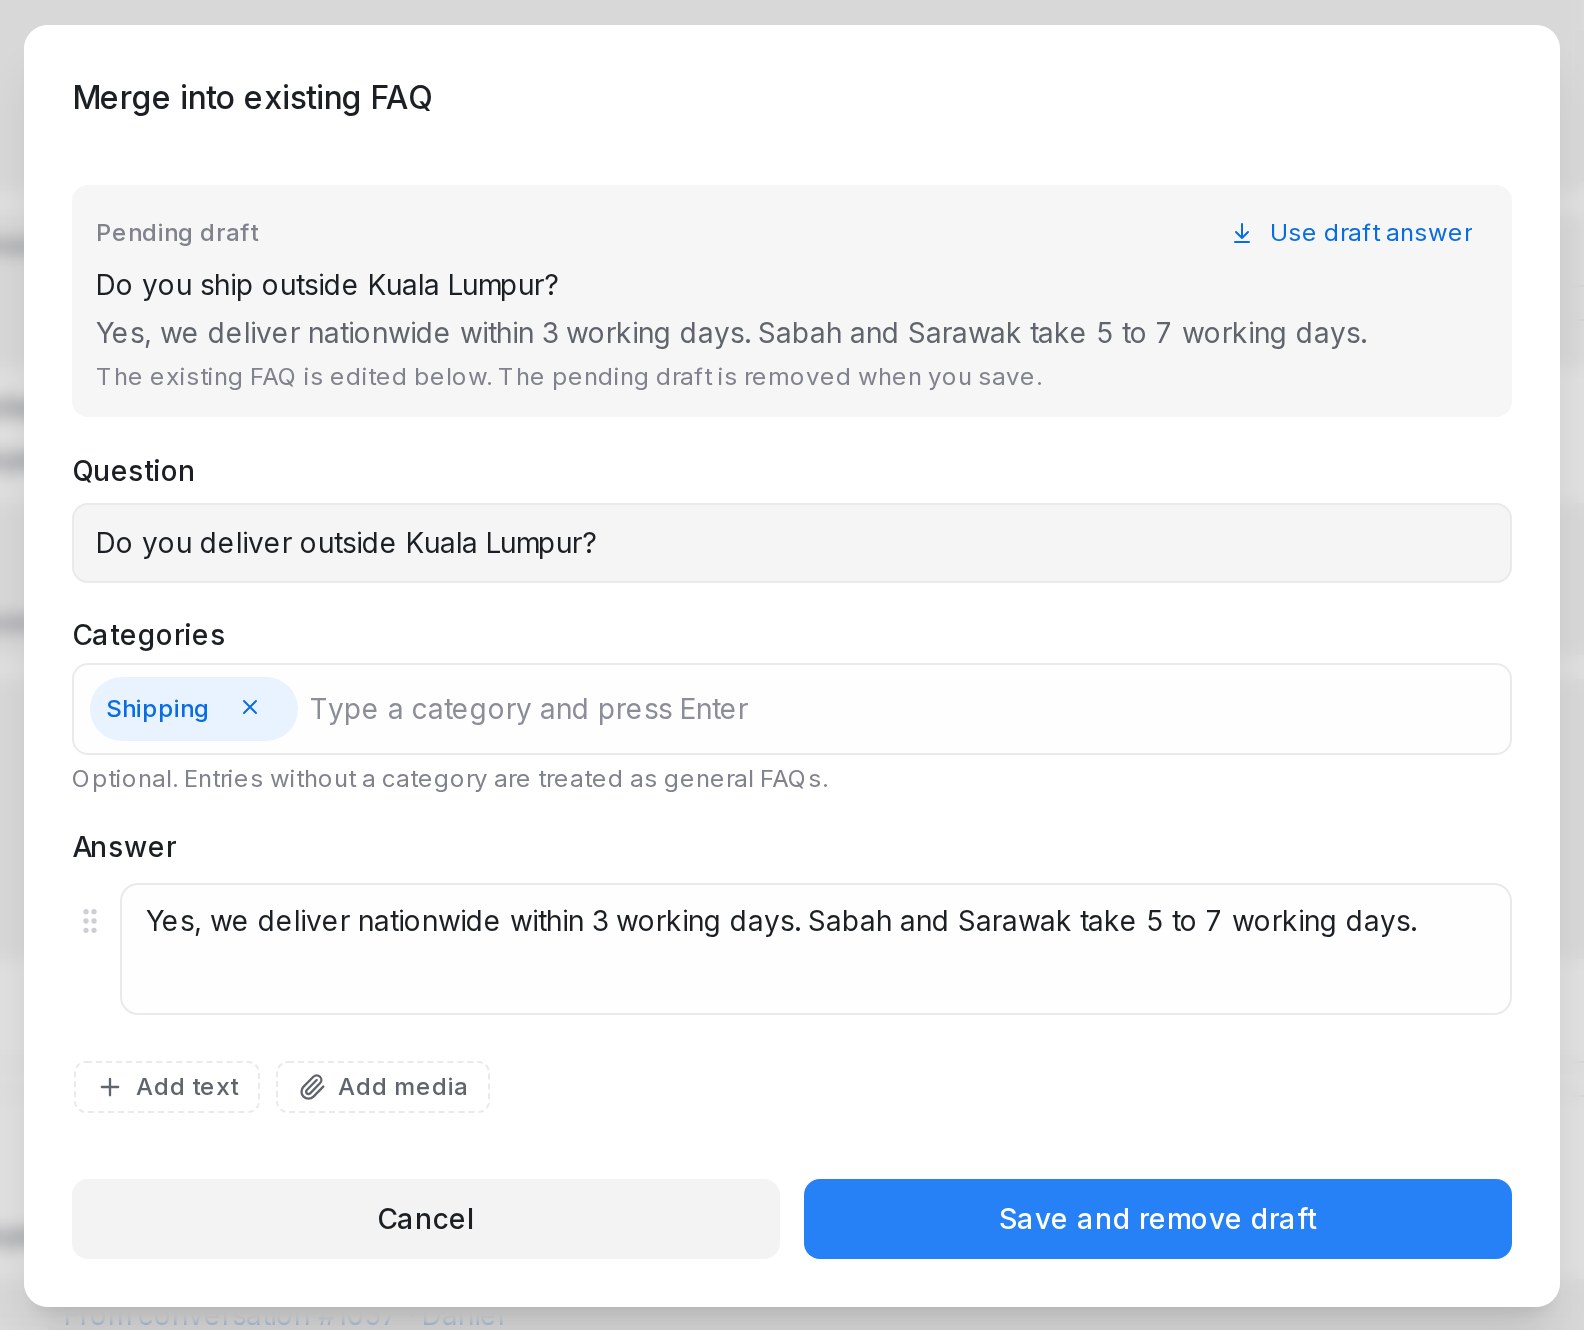This screenshot has height=1330, width=1584.
Task: Click Save and remove draft
Action: tap(1157, 1219)
